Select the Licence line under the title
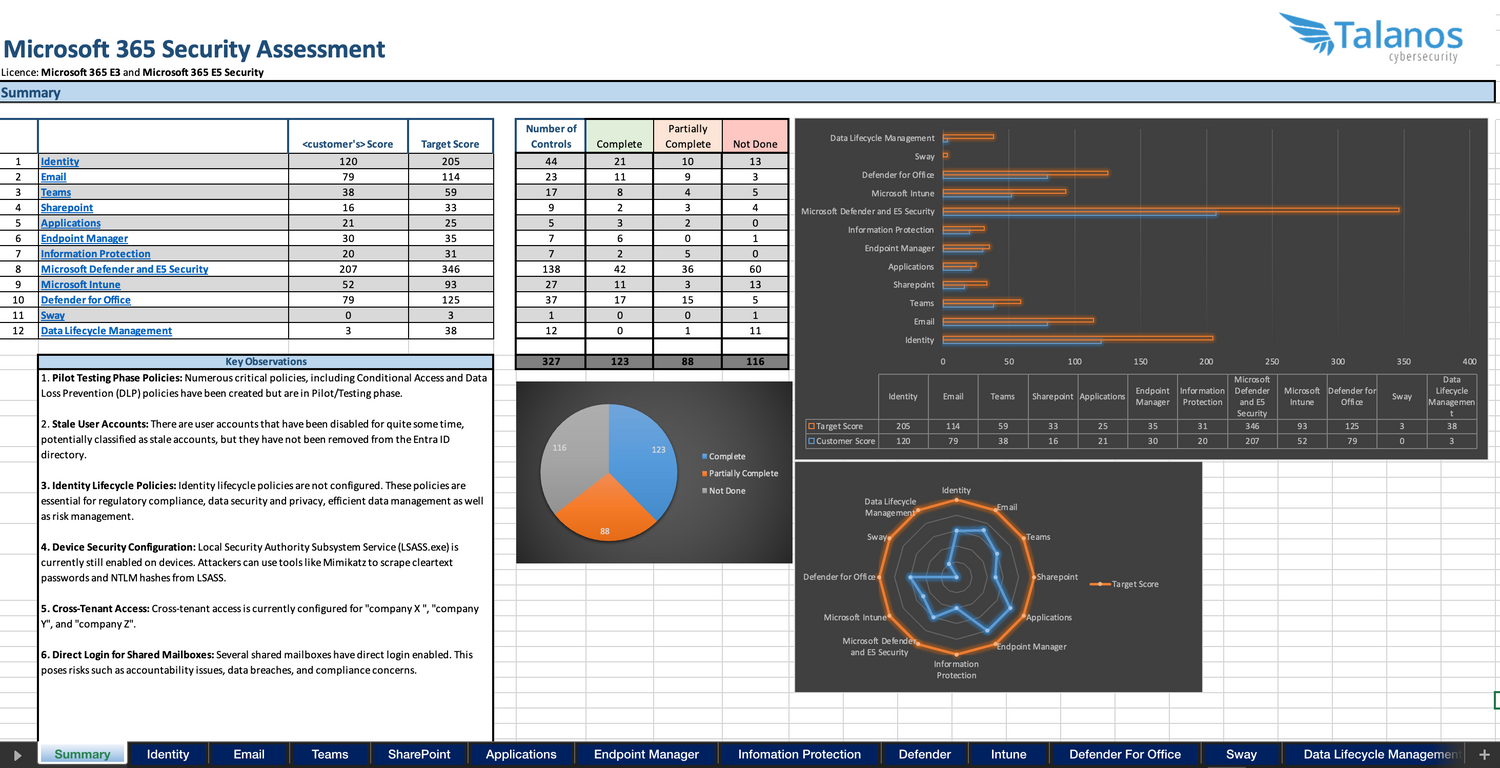 click(133, 72)
